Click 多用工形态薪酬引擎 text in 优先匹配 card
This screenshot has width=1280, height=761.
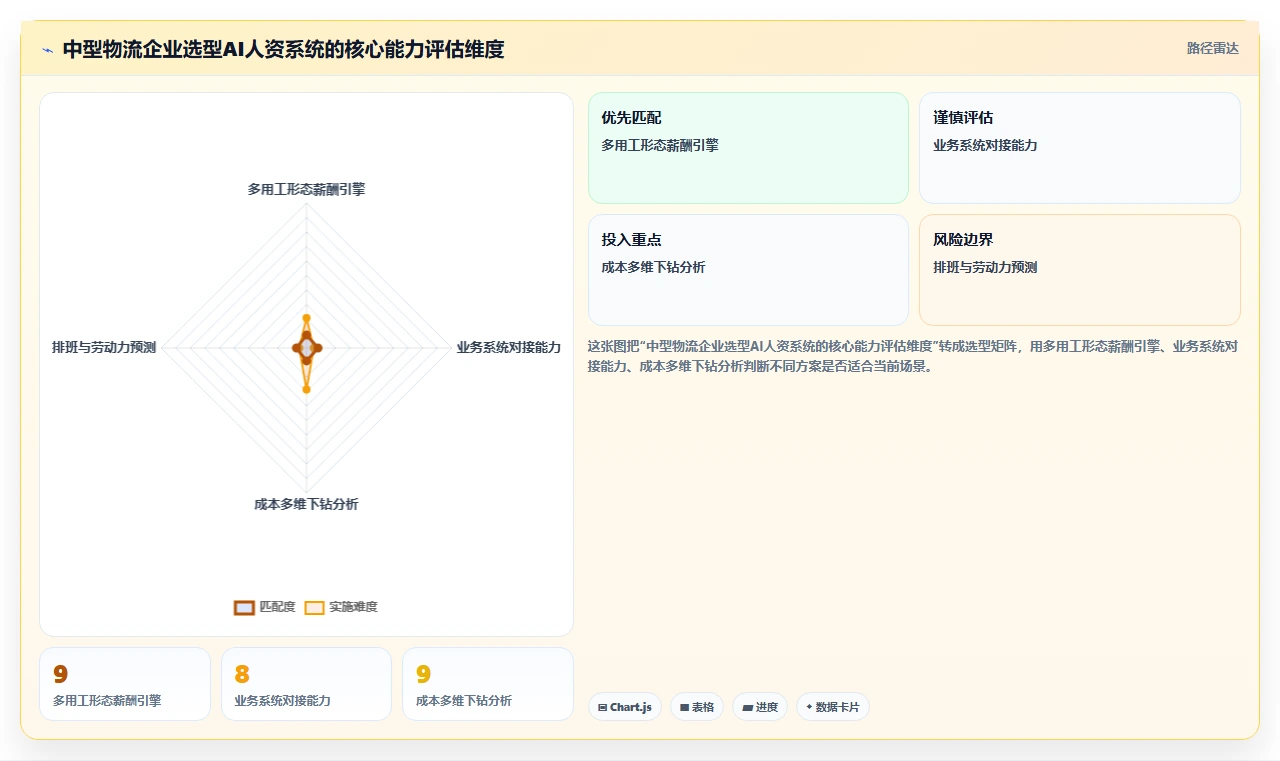click(660, 145)
